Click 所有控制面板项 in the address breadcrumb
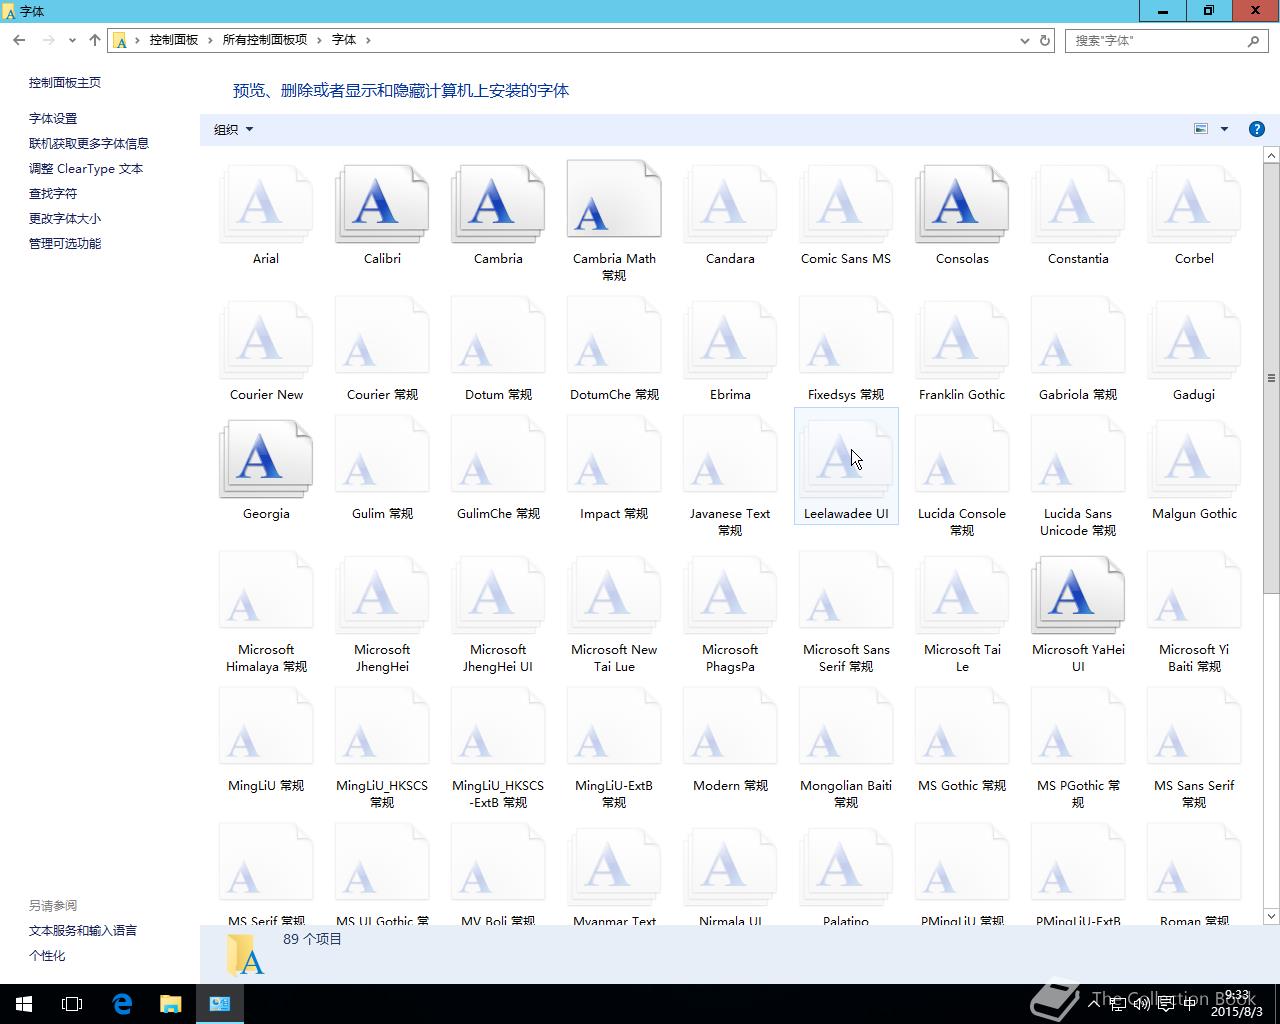The image size is (1280, 1024). (265, 40)
